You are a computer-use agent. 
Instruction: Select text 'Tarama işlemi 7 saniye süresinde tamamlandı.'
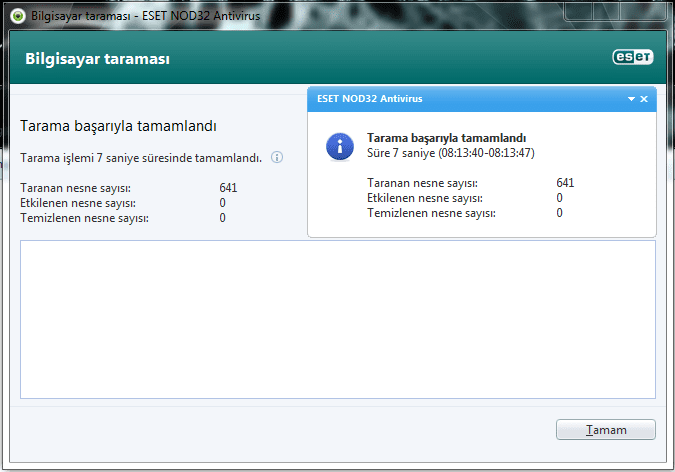pyautogui.click(x=141, y=158)
